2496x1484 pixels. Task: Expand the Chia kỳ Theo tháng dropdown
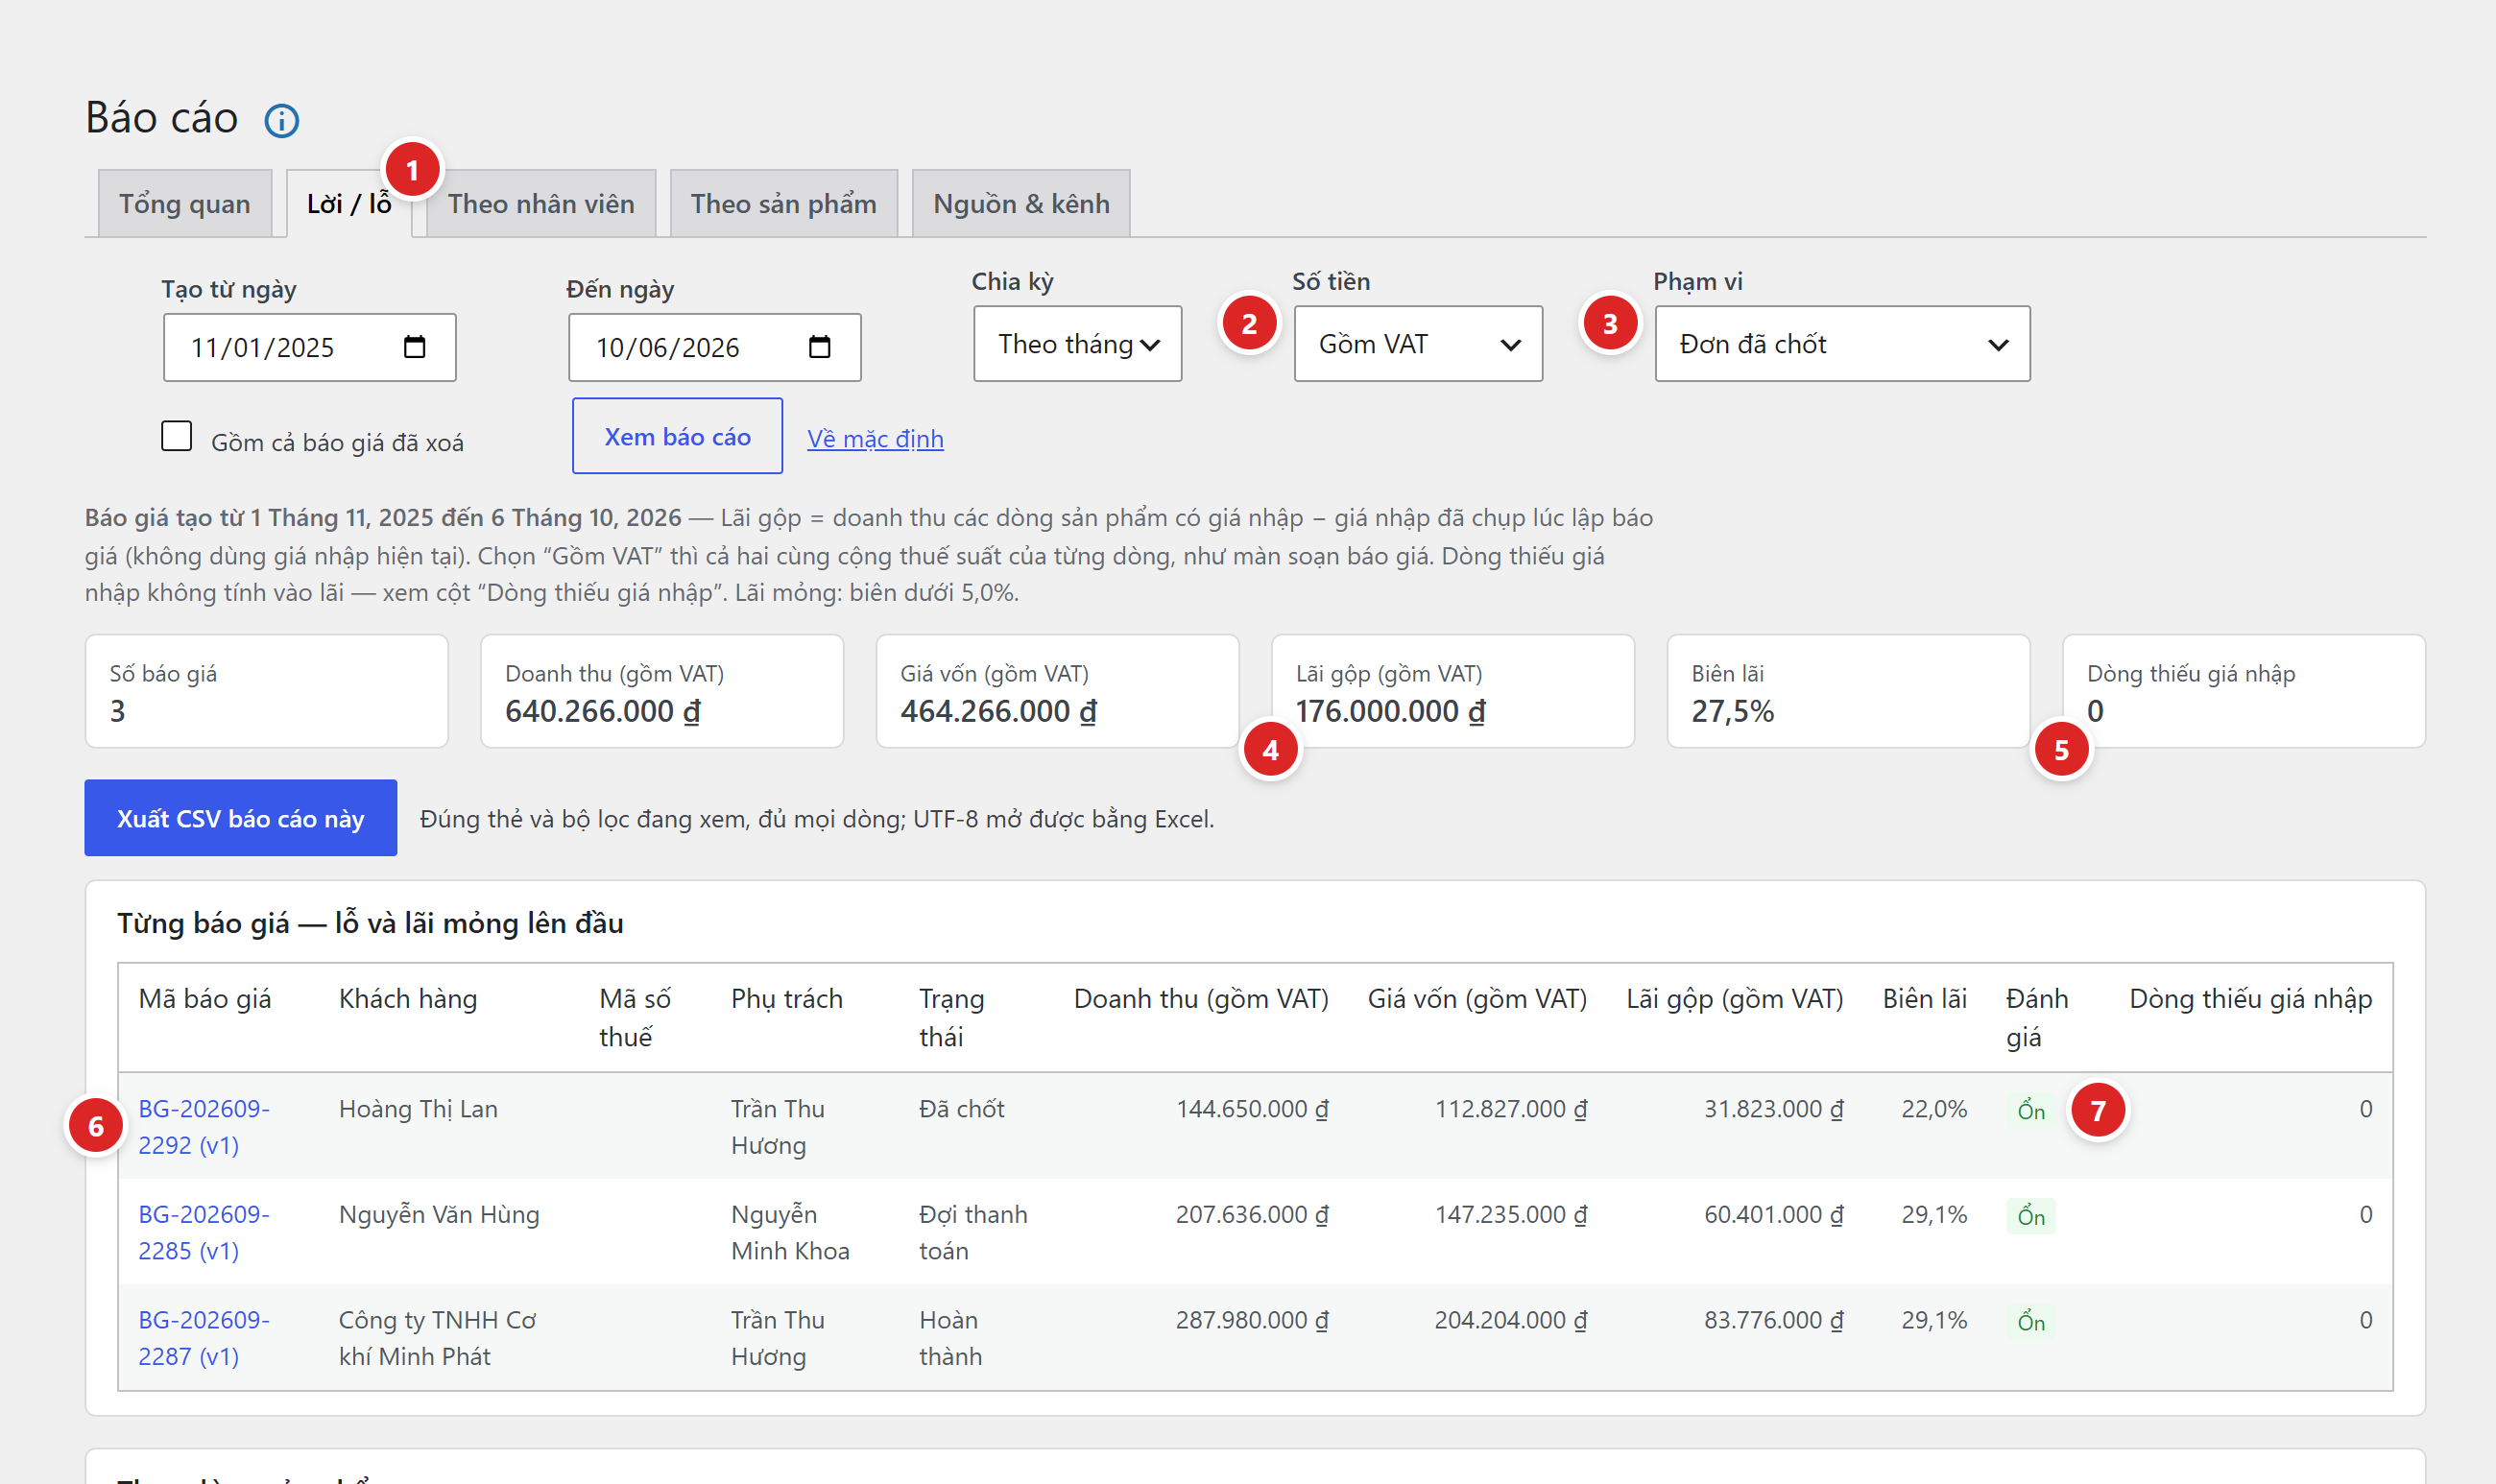point(1077,344)
